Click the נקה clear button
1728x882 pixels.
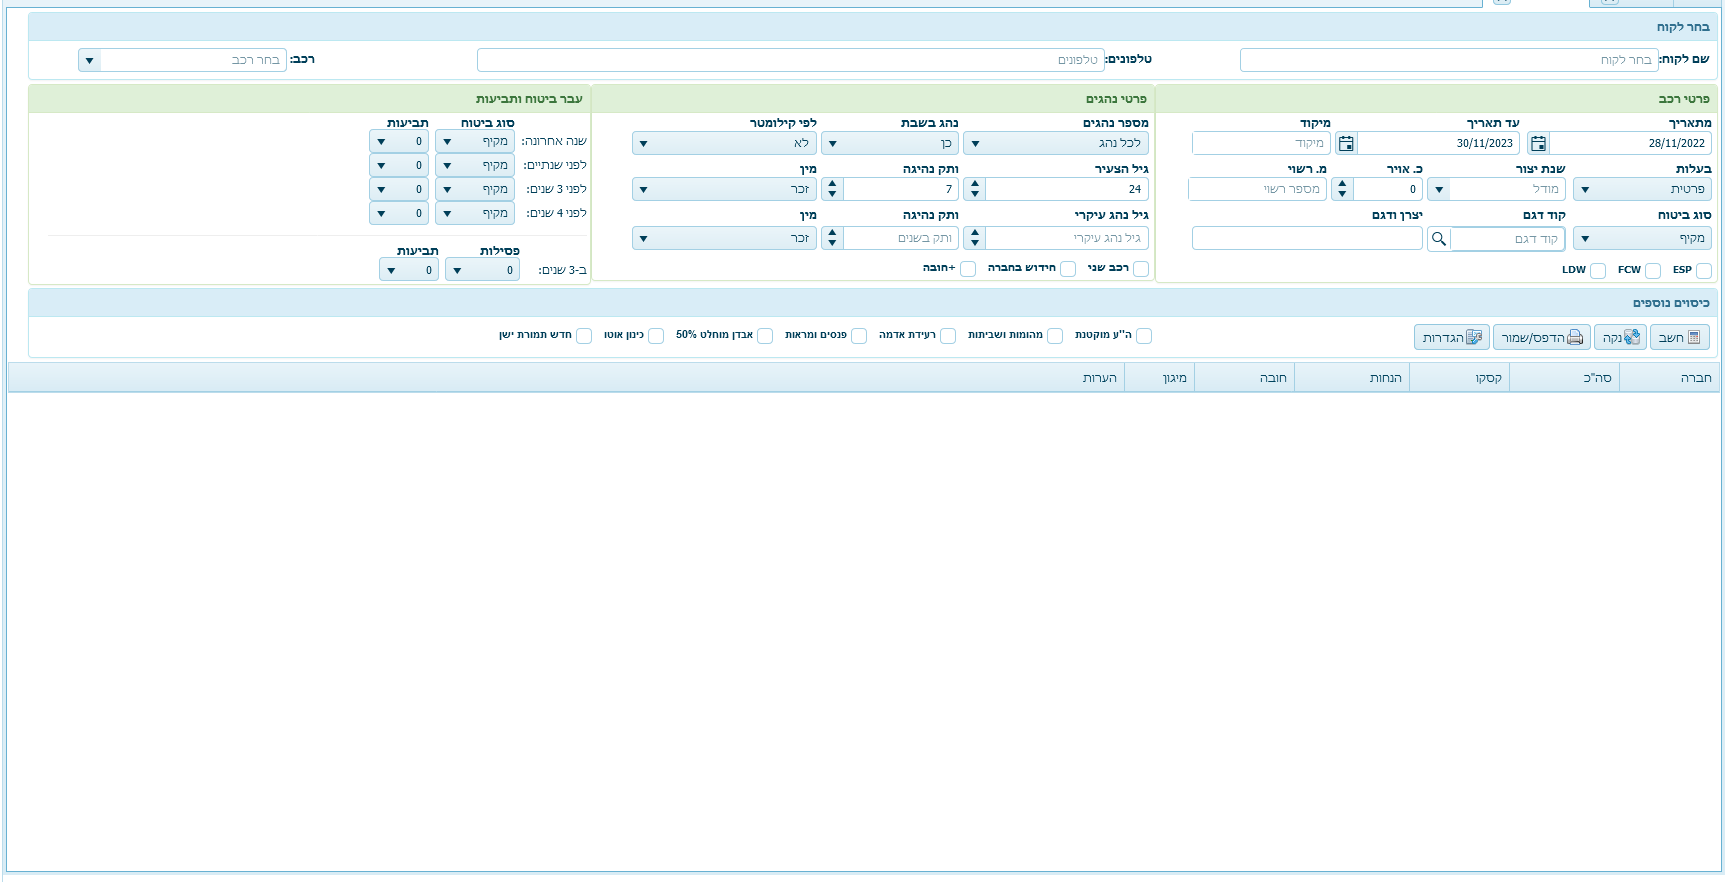[1620, 338]
